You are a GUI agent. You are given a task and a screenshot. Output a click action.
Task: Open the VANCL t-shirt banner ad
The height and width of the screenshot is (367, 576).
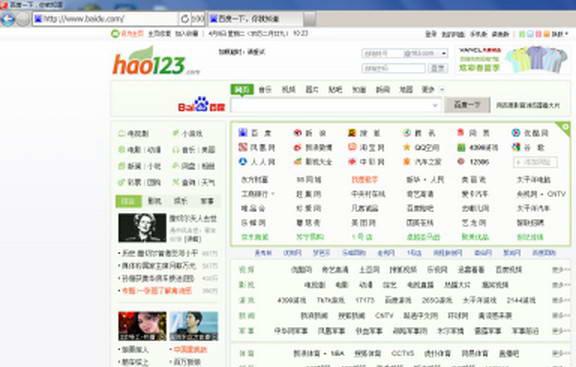click(513, 60)
